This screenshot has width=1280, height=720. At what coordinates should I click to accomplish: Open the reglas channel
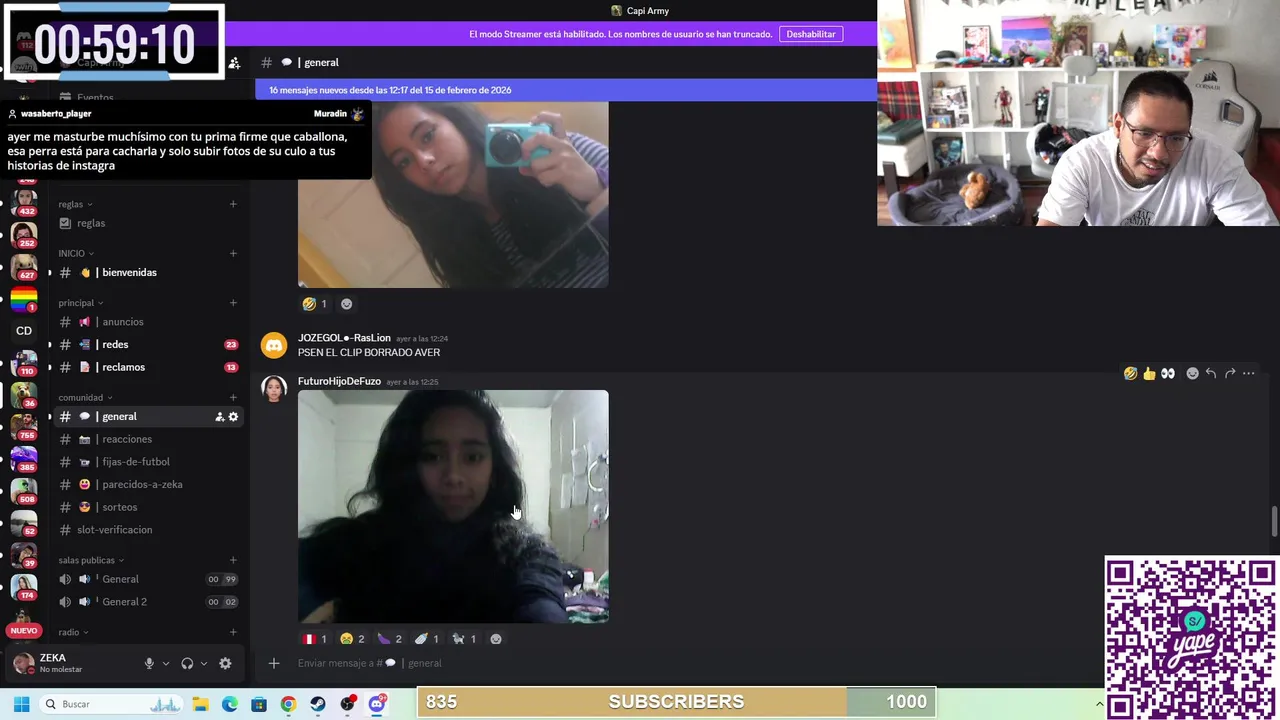pyautogui.click(x=148, y=223)
